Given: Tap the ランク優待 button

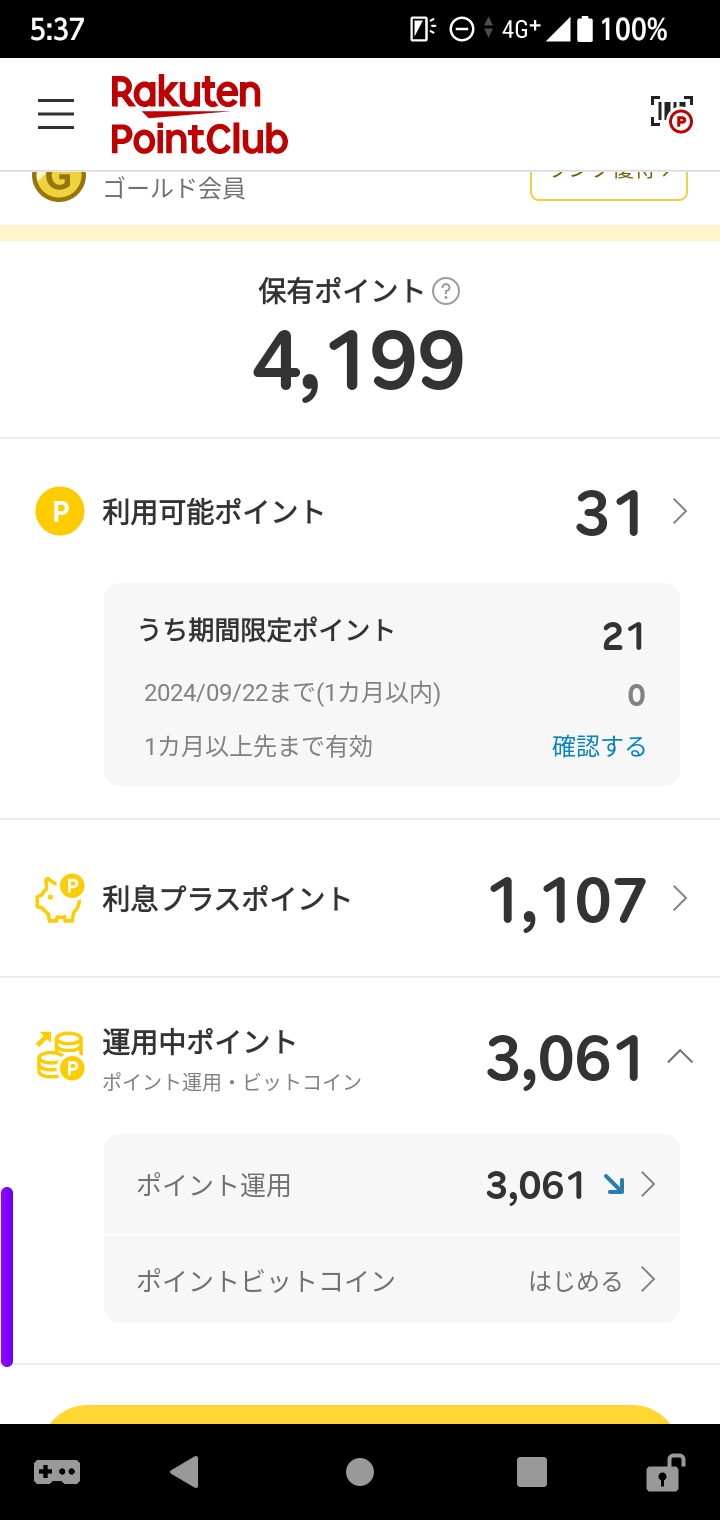Looking at the screenshot, I should (x=608, y=186).
